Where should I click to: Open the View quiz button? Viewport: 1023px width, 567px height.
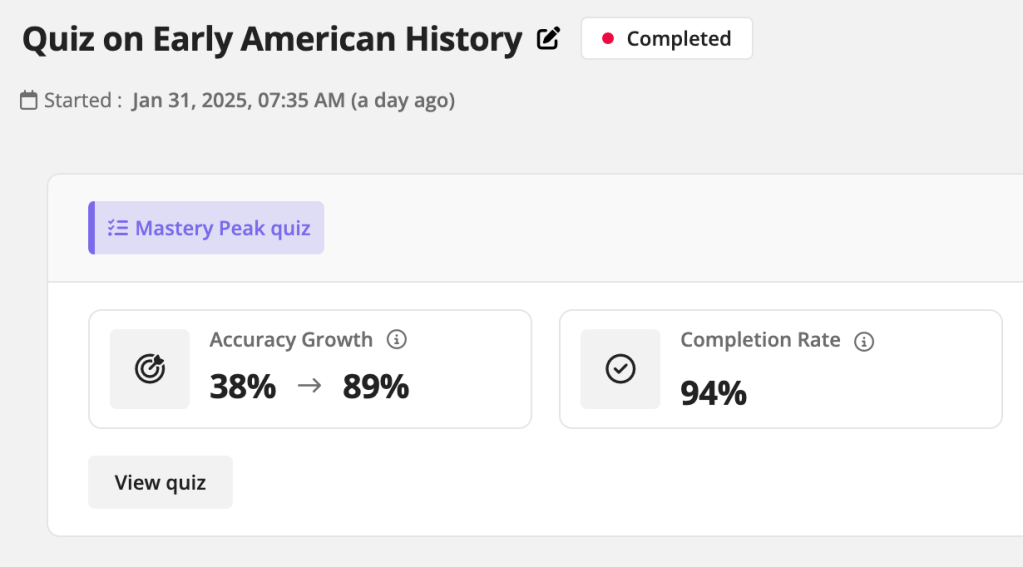click(160, 482)
